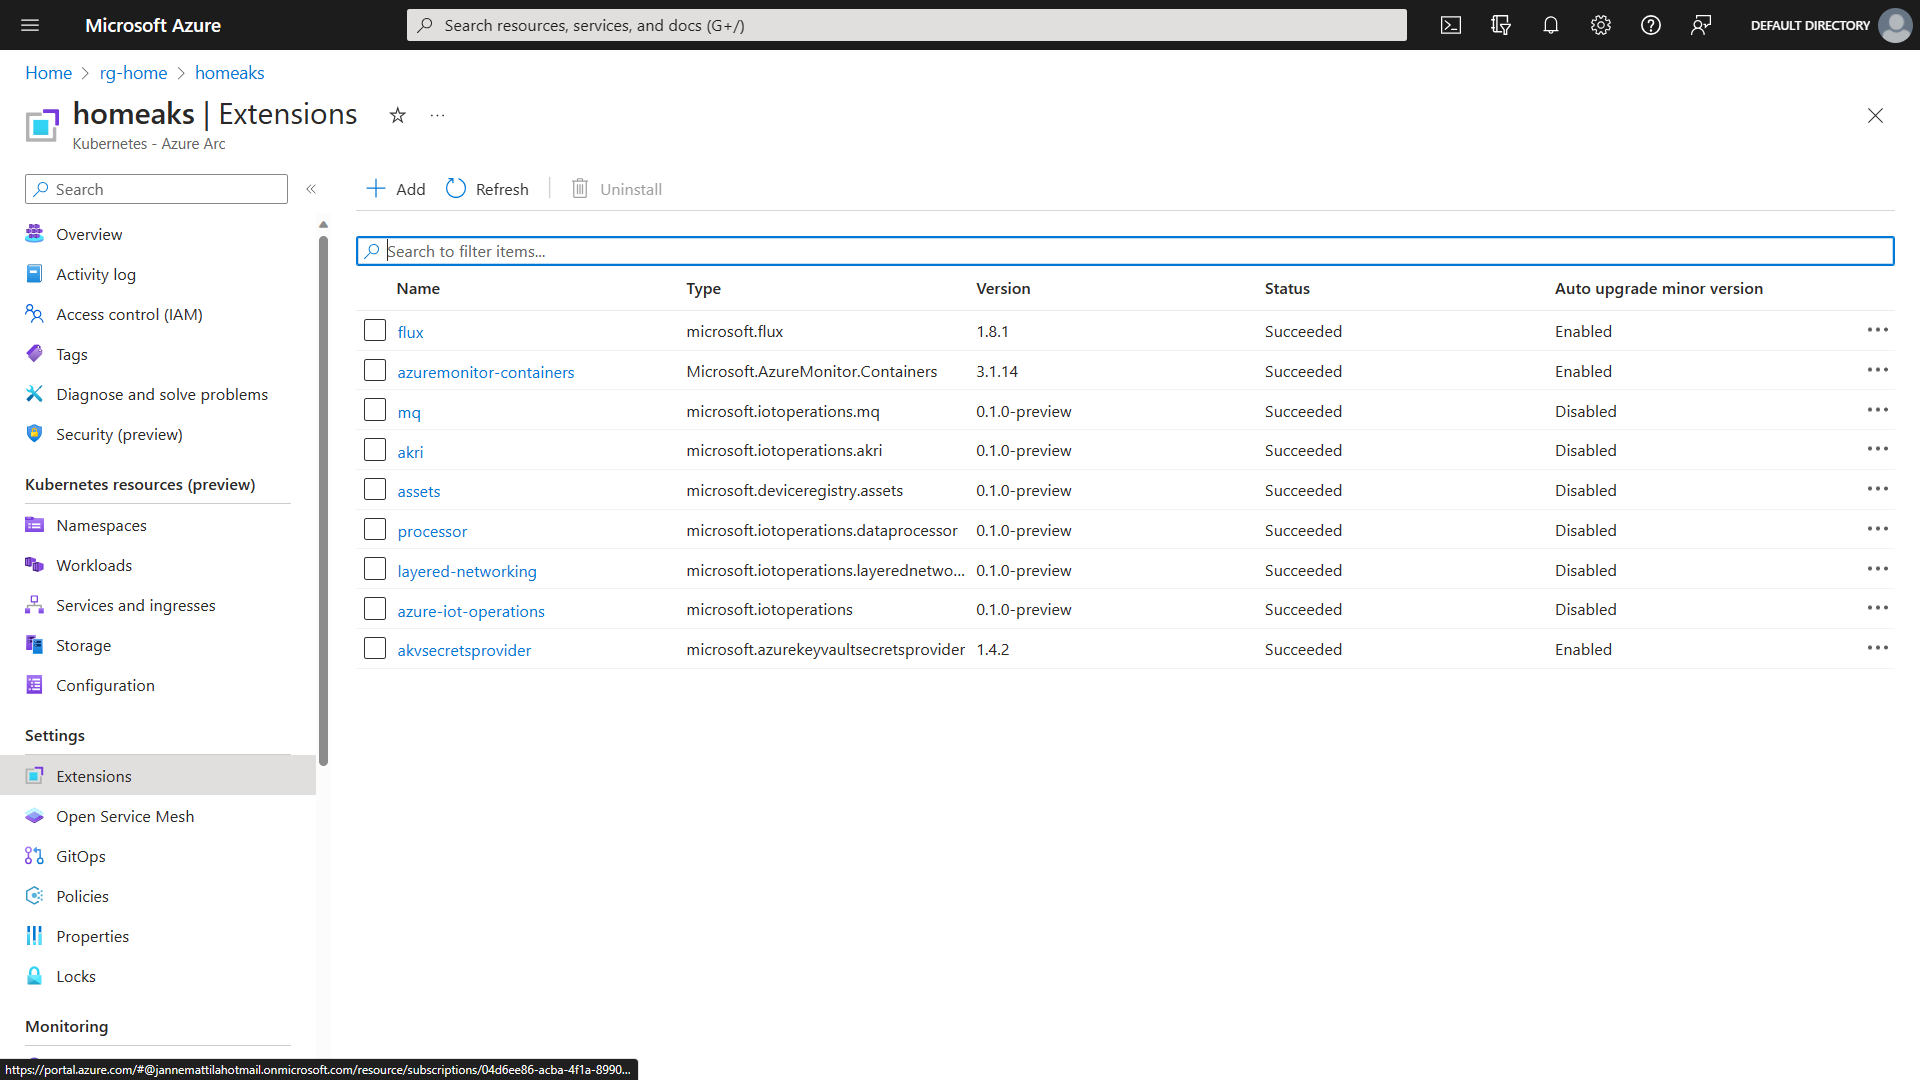The image size is (1920, 1080).
Task: Select the azuremonitor-containers checkbox
Action: tap(375, 371)
